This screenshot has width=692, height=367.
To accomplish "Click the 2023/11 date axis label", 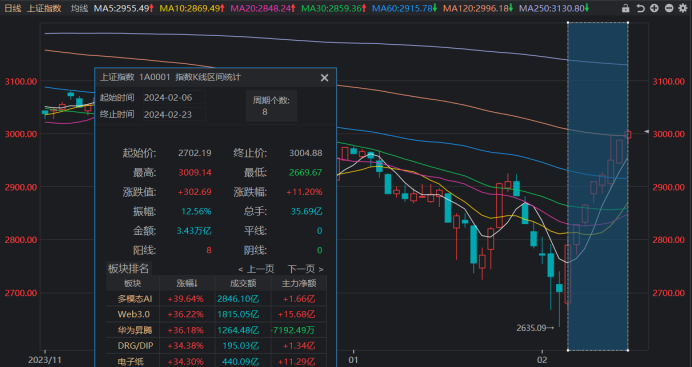I will pos(45,360).
